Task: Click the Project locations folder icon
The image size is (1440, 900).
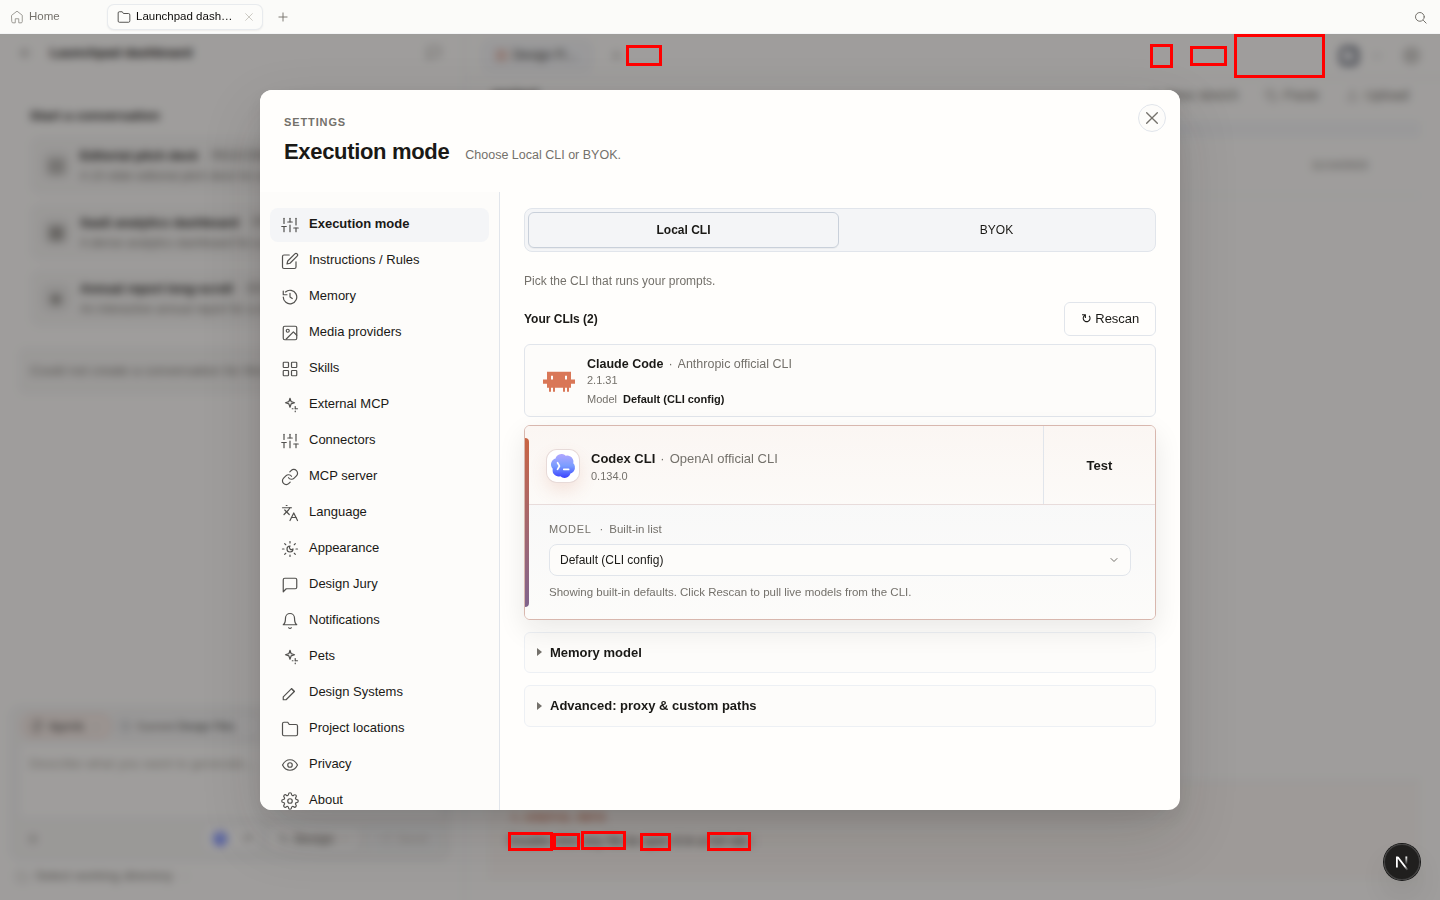Action: coord(290,729)
